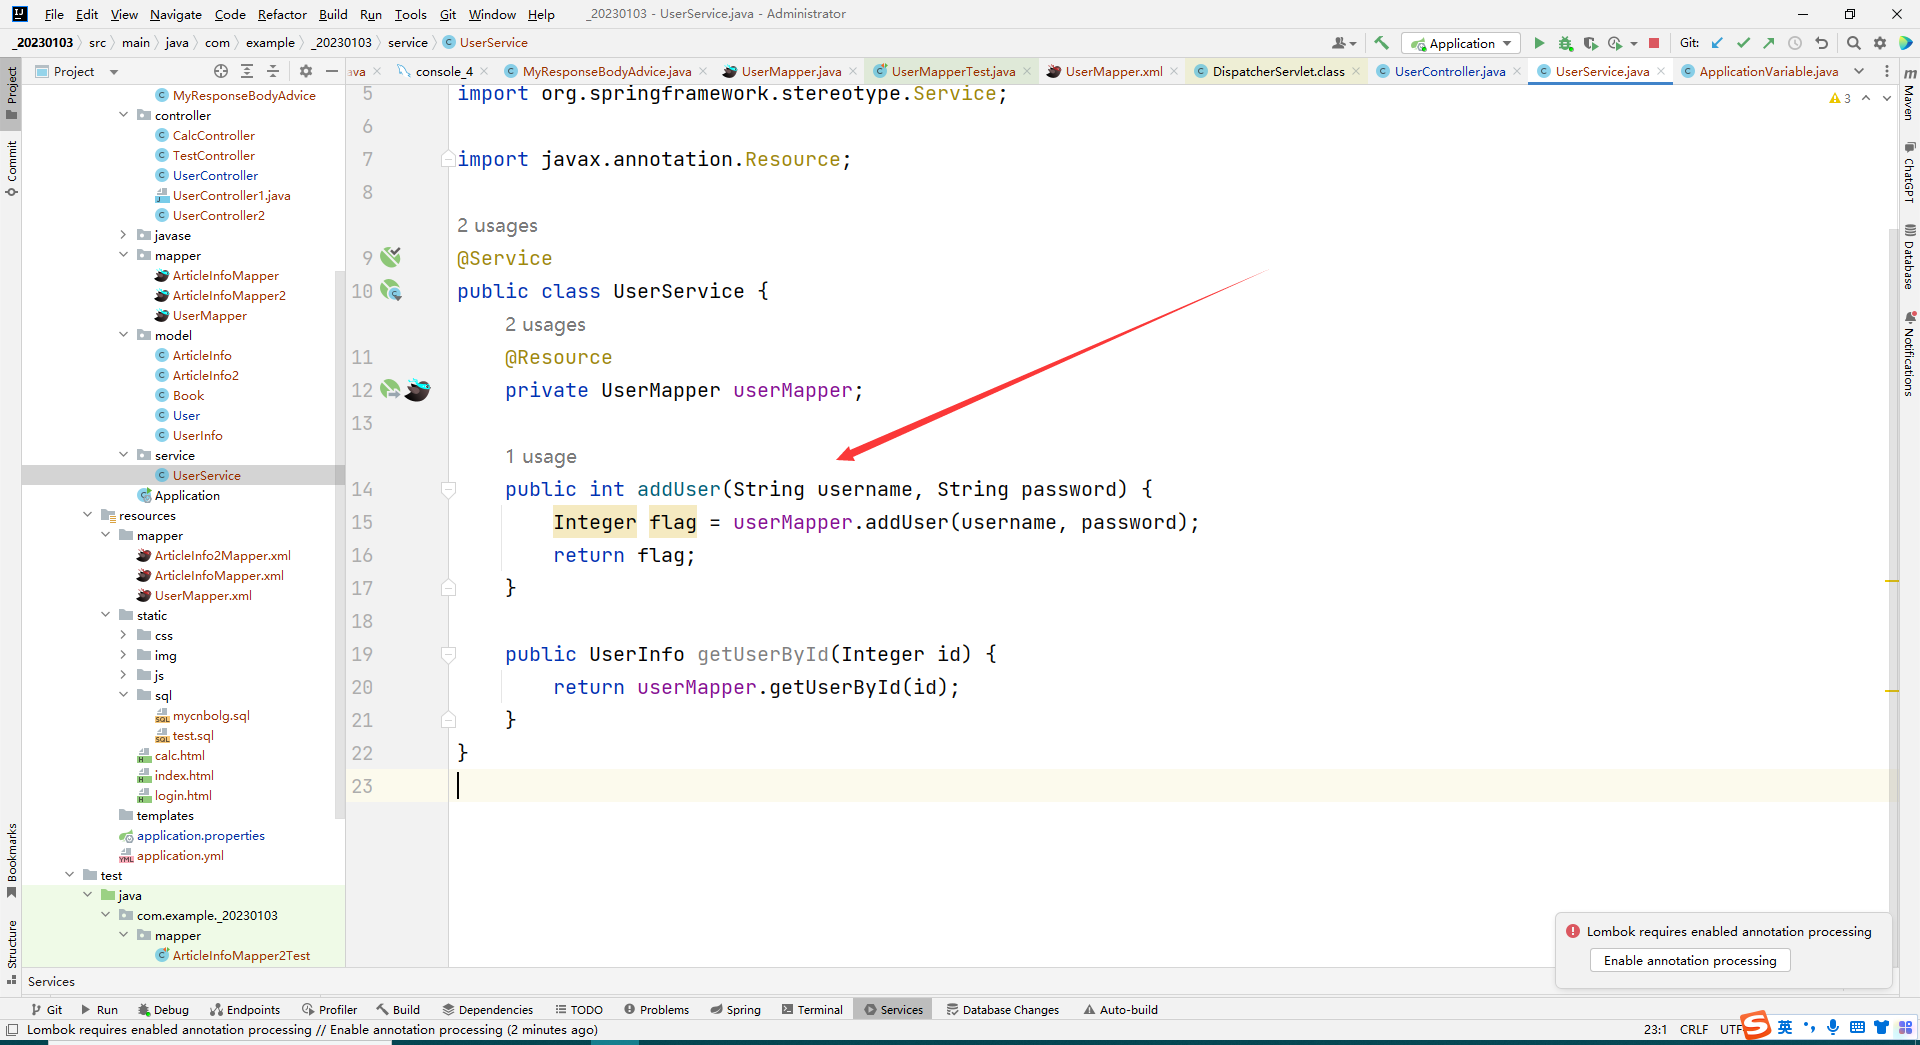Click the Build Project hammer icon
Viewport: 1920px width, 1045px height.
pos(1381,43)
